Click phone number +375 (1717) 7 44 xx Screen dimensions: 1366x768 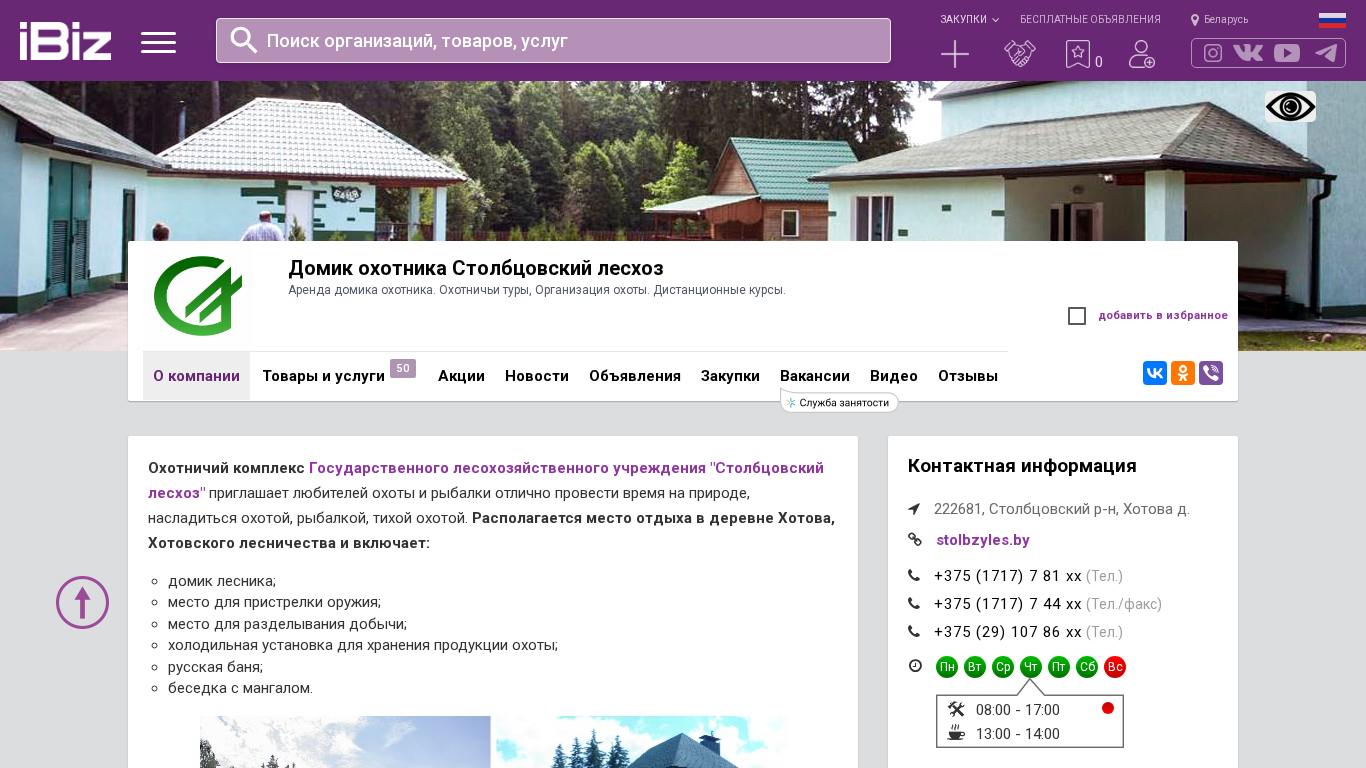1008,604
